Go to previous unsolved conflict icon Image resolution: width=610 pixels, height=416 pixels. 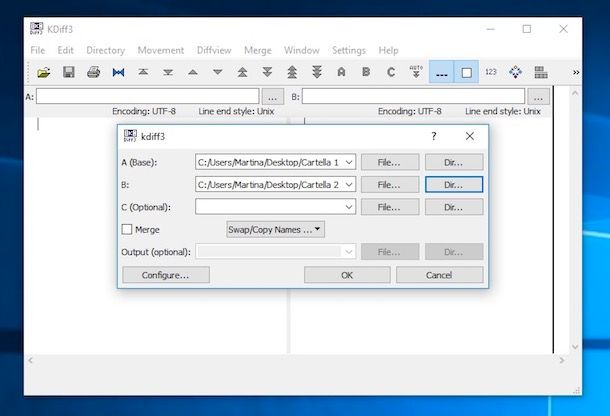click(x=292, y=72)
